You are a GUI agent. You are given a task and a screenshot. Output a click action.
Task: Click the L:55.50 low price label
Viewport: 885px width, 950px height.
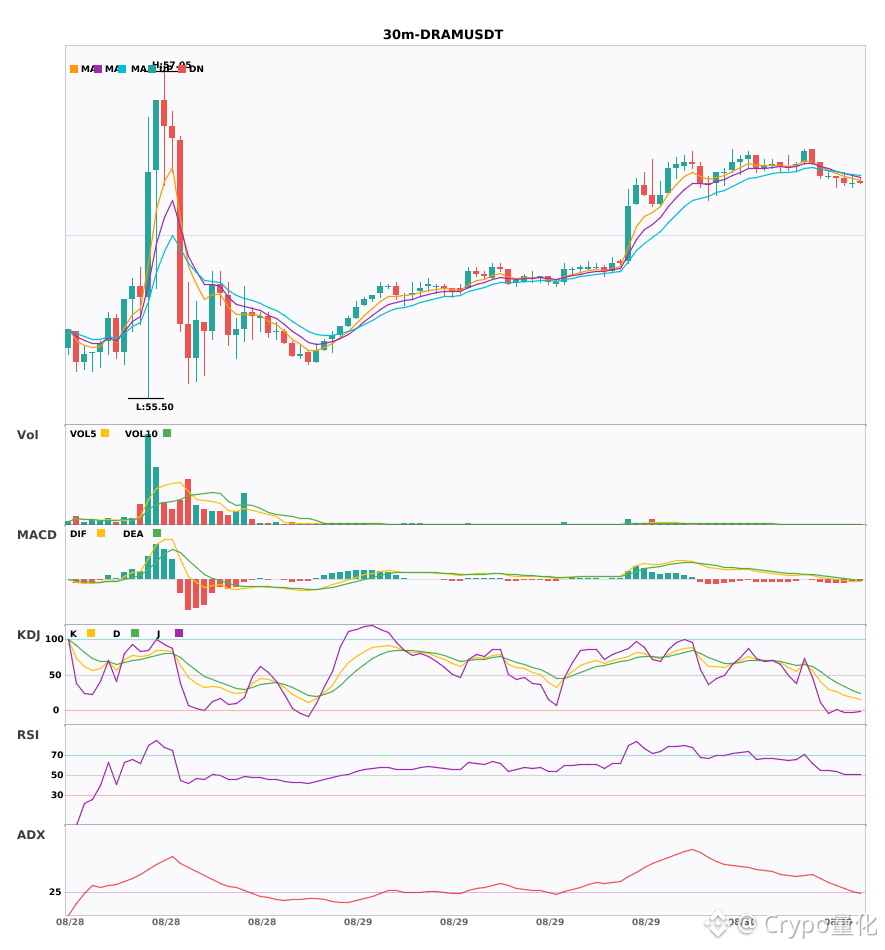click(x=154, y=407)
